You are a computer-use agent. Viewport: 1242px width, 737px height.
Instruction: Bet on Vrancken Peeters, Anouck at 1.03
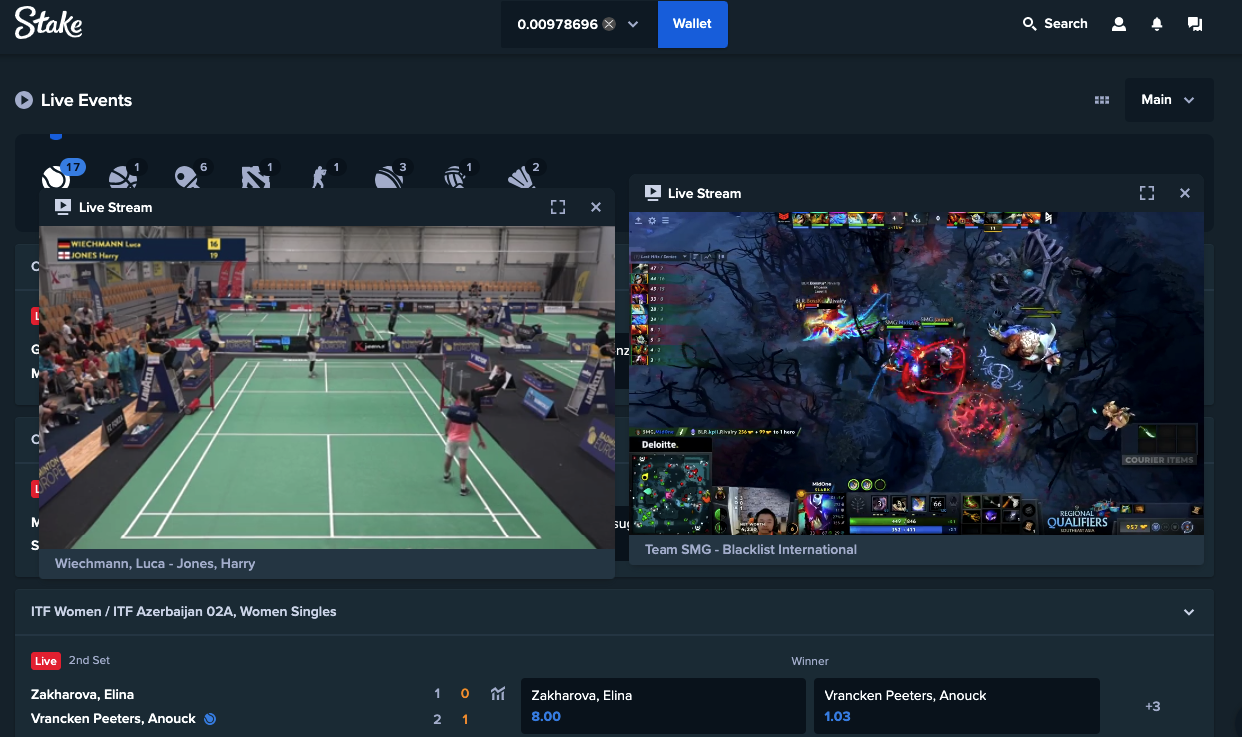coord(957,706)
